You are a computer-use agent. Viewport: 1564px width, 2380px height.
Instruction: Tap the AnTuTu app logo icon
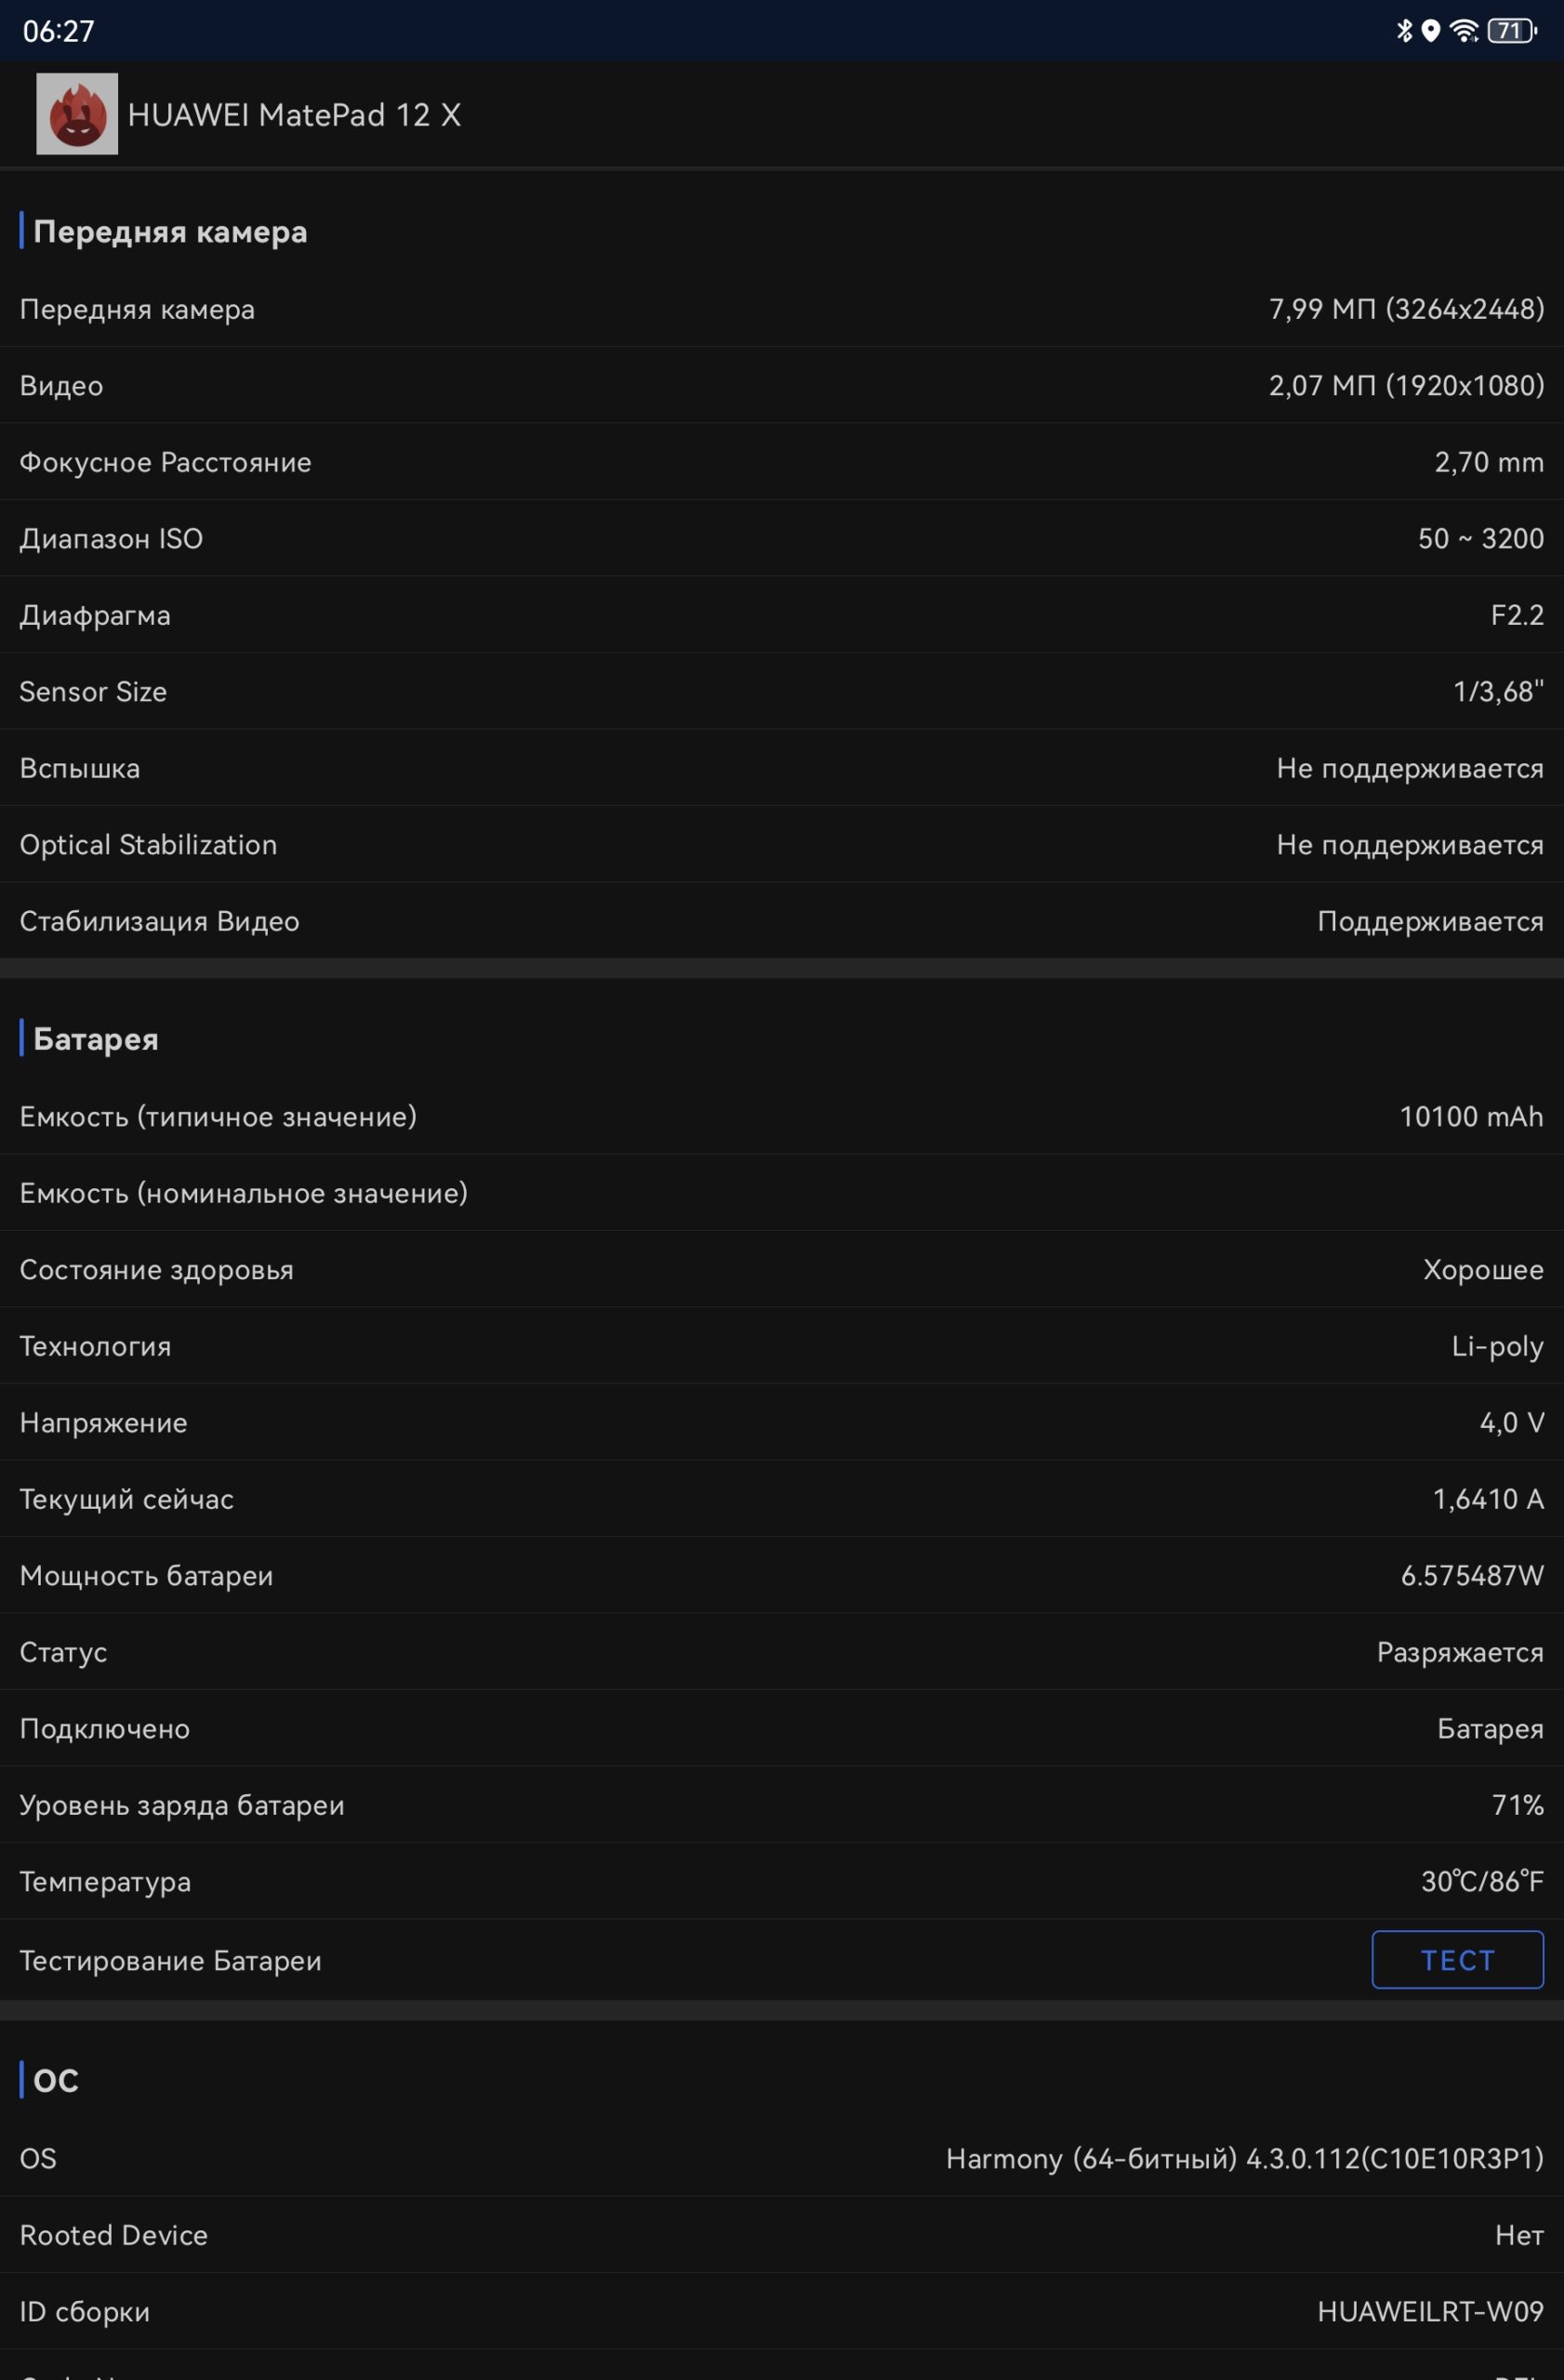click(x=77, y=114)
